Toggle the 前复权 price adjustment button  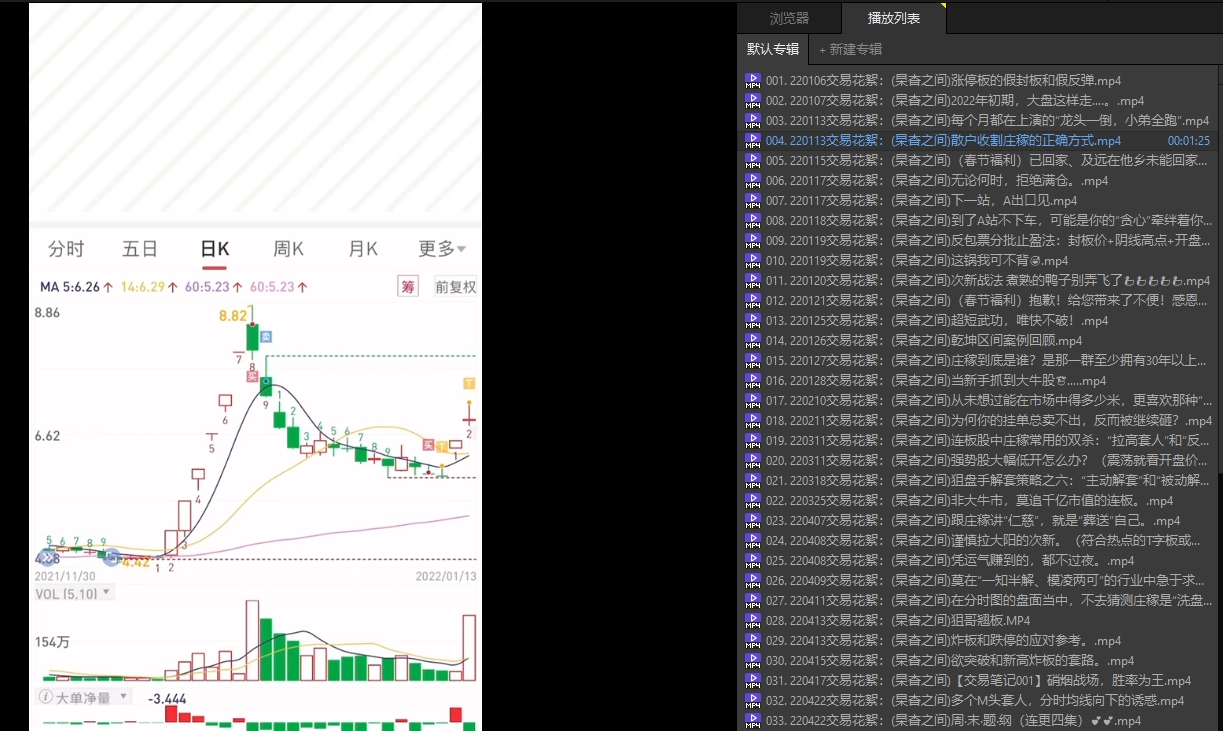(x=455, y=287)
